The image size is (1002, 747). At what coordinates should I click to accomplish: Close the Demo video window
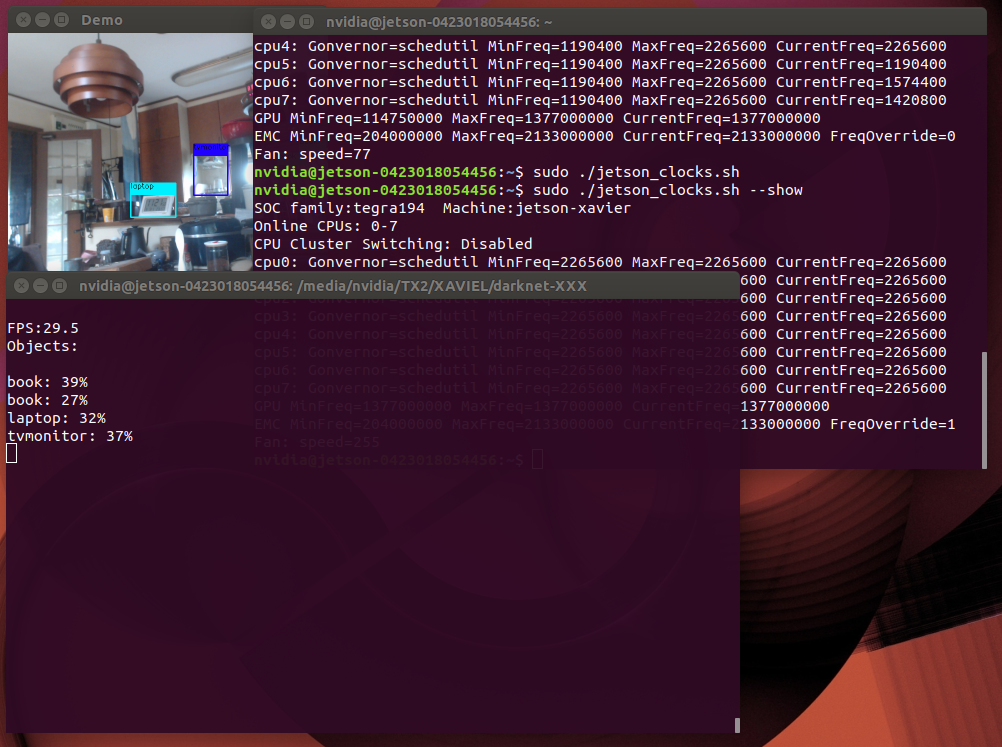23,20
